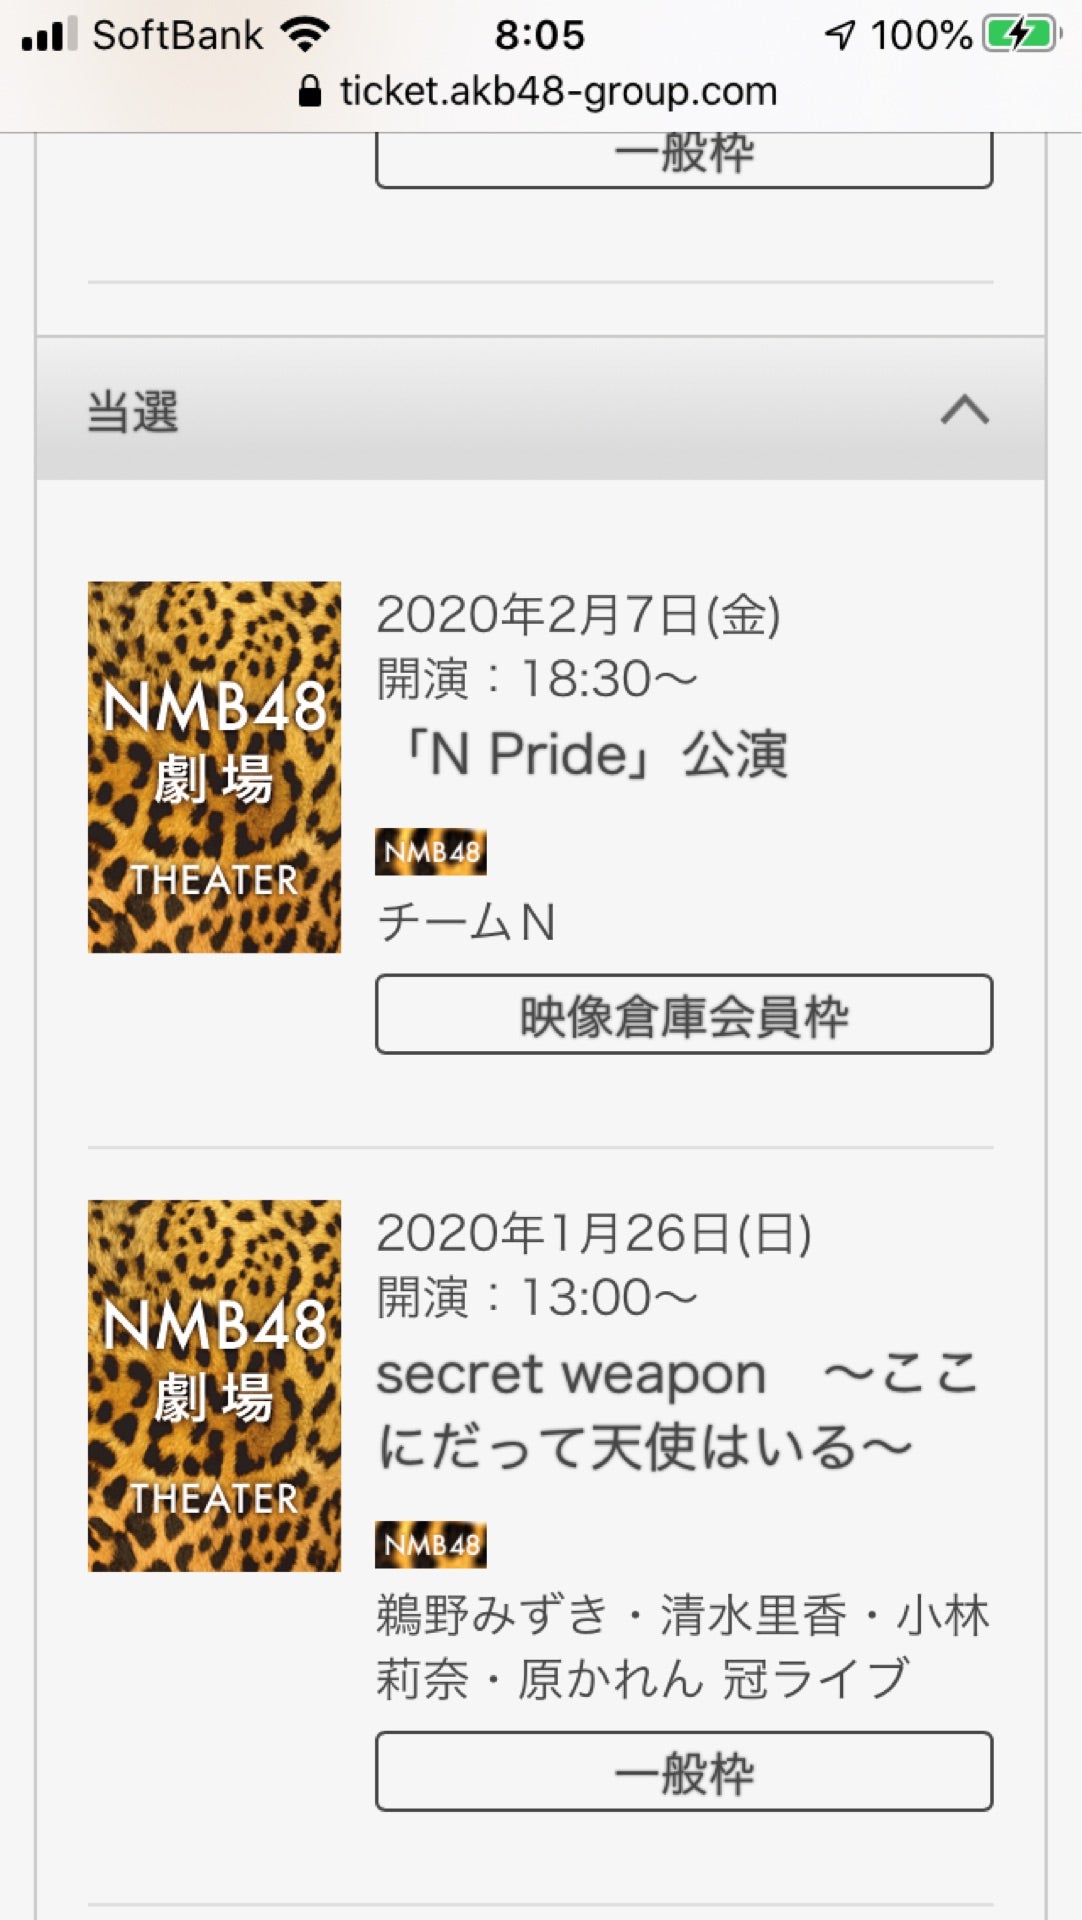Tap the bottom 一般枠 button
This screenshot has height=1920, width=1082.
tap(684, 1771)
